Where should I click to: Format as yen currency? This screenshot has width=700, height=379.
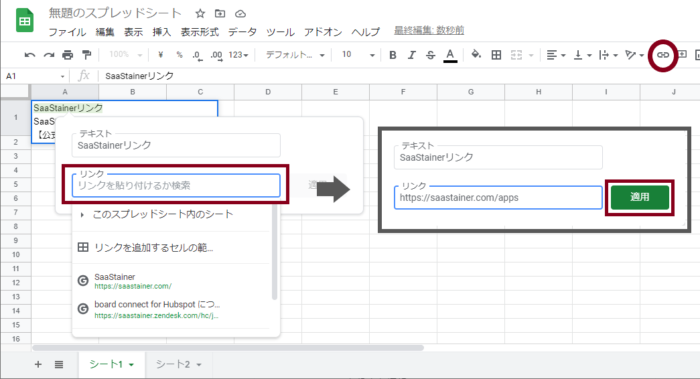[161, 55]
